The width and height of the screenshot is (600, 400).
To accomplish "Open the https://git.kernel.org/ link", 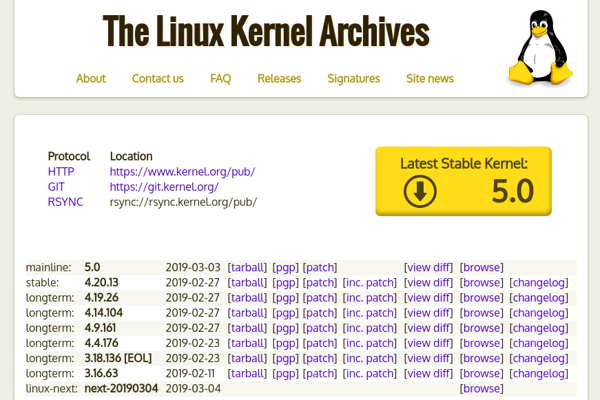I will [x=164, y=187].
